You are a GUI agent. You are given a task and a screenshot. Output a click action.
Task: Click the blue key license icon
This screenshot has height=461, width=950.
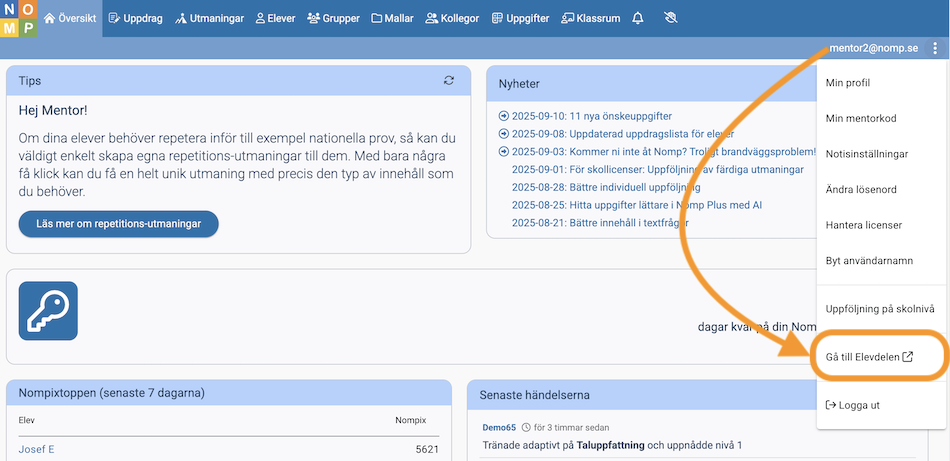[48, 311]
